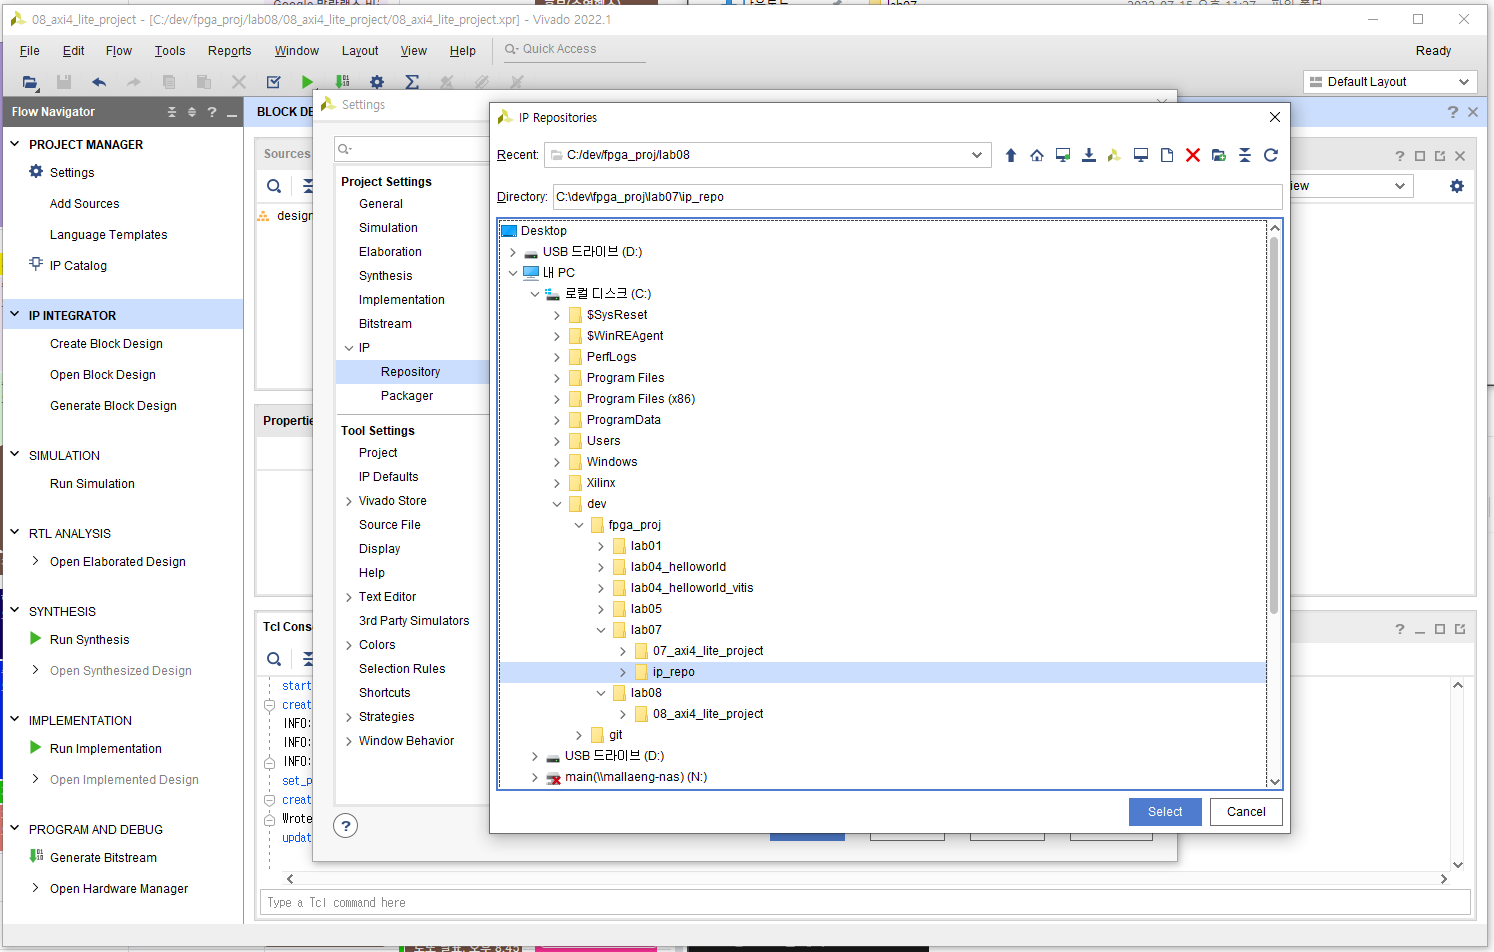Viewport: 1494px width, 952px height.
Task: Collapse the lab08 folder node
Action: (x=601, y=693)
